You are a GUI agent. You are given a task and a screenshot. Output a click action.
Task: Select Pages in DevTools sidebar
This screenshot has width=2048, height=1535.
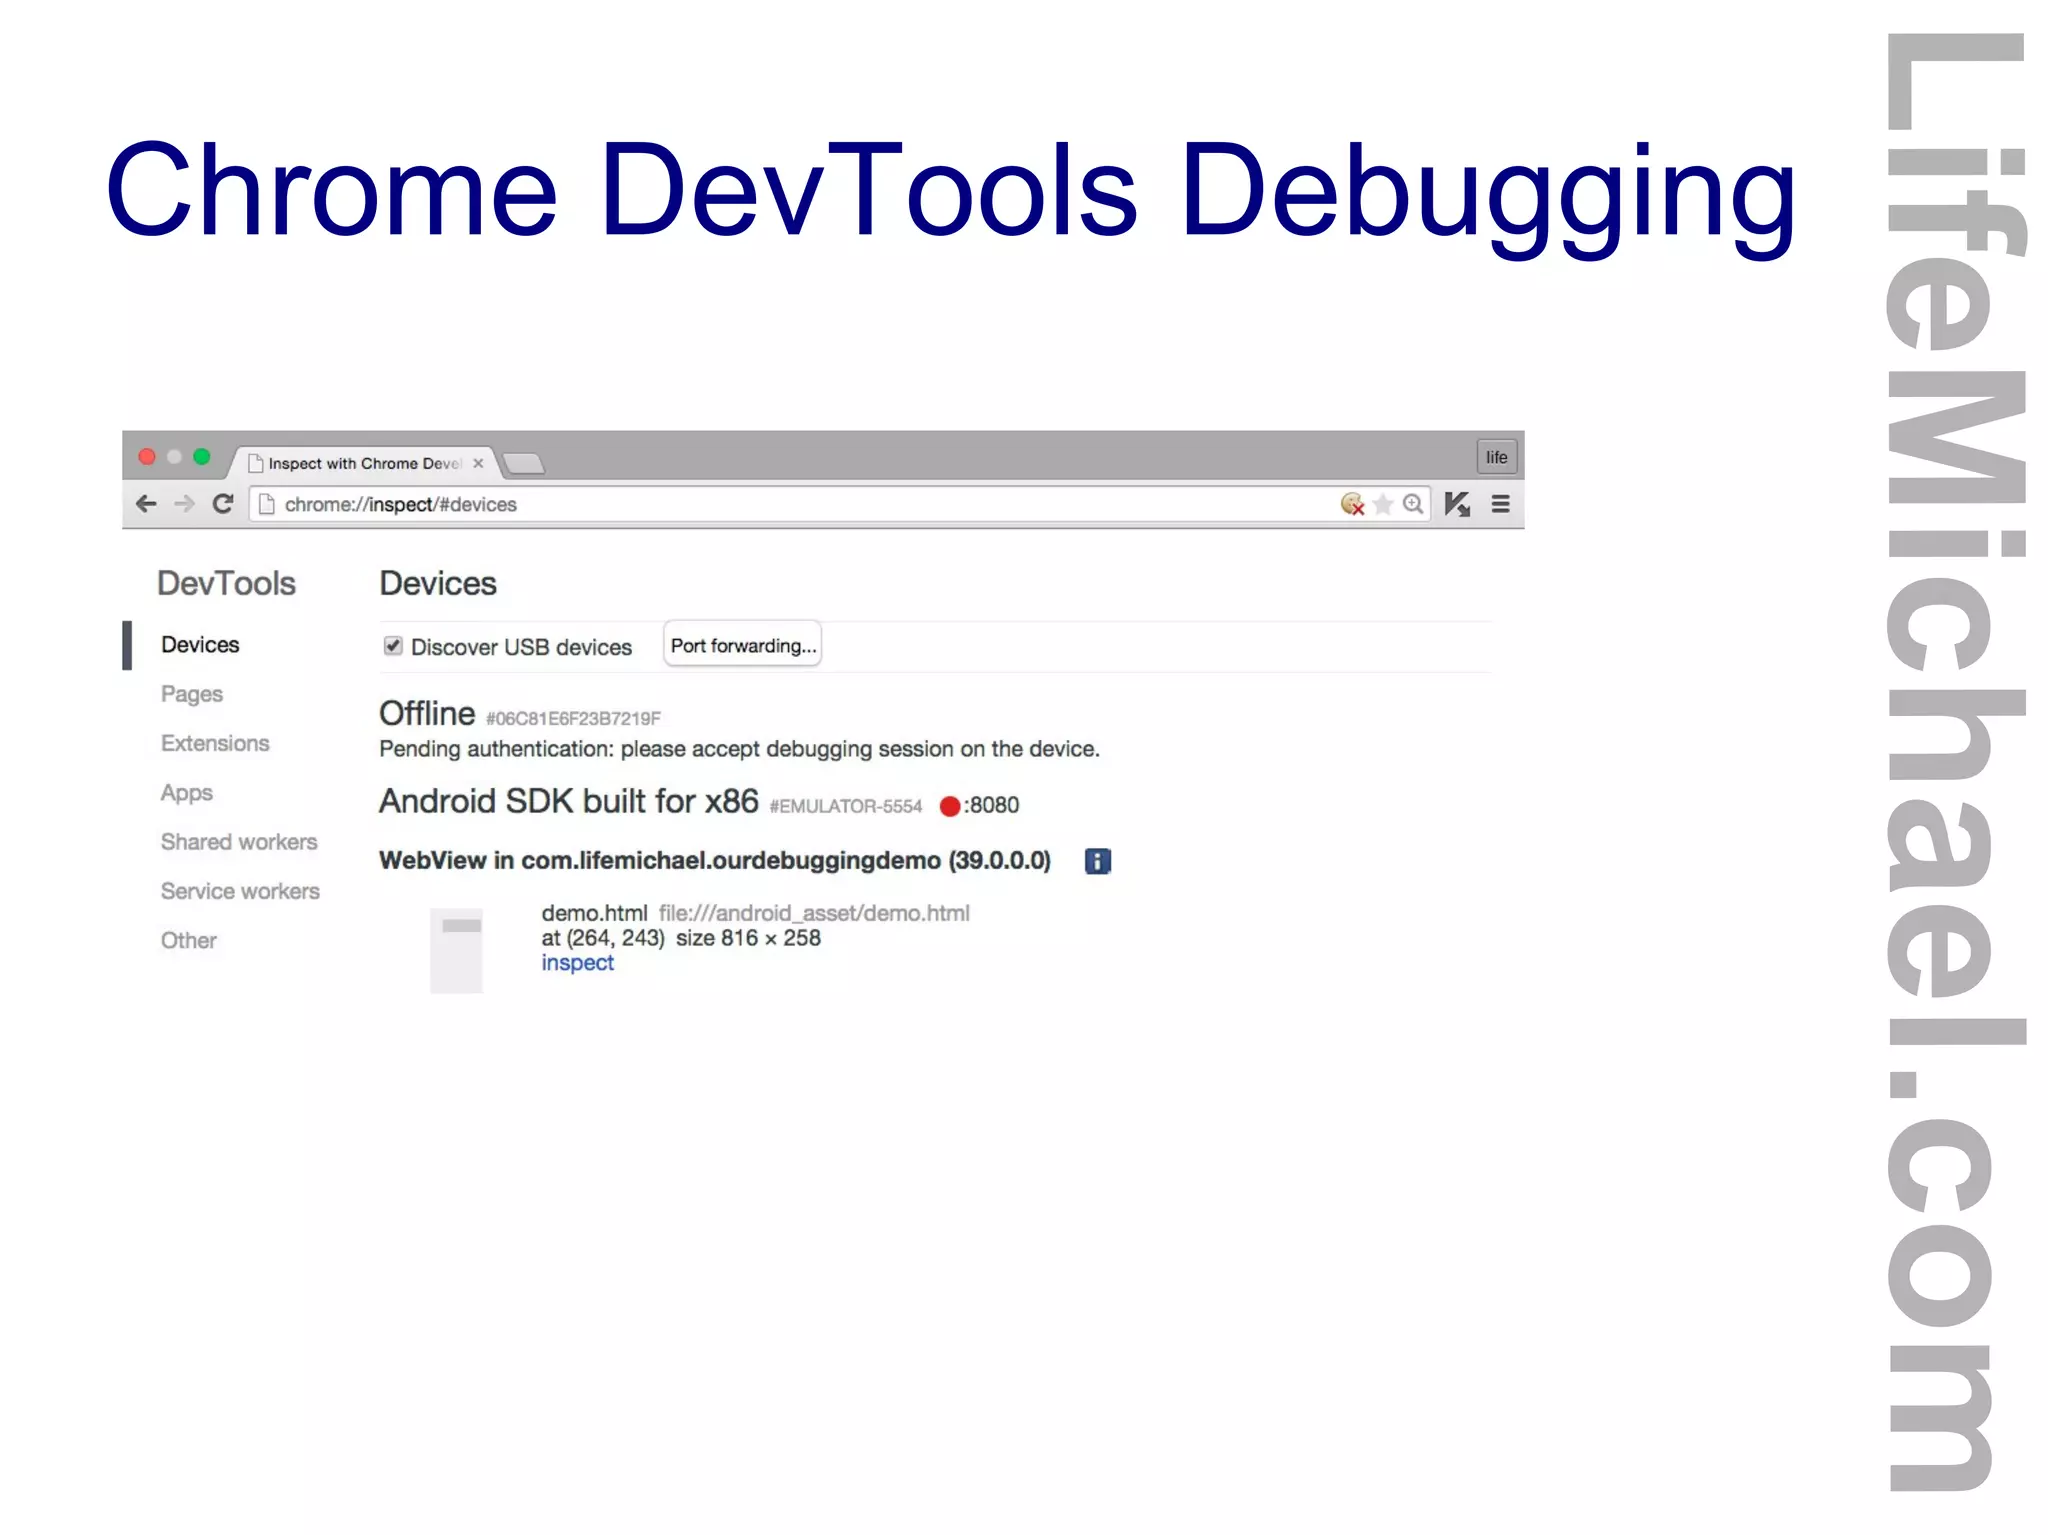[192, 694]
